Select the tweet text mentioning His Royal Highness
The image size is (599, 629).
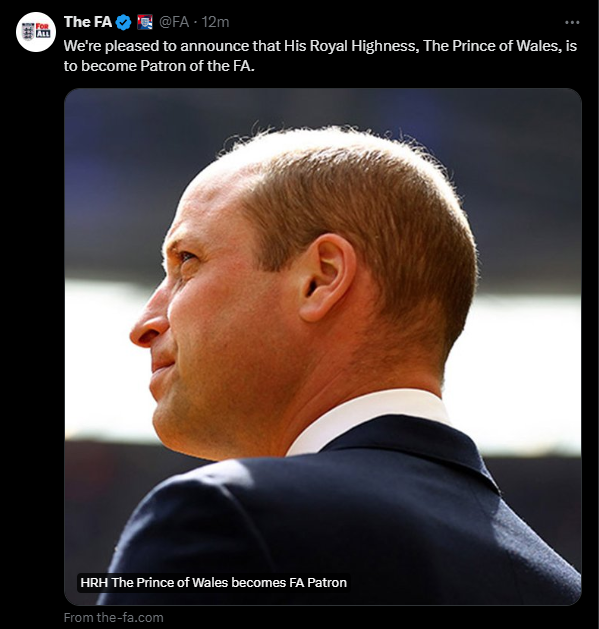[x=320, y=56]
